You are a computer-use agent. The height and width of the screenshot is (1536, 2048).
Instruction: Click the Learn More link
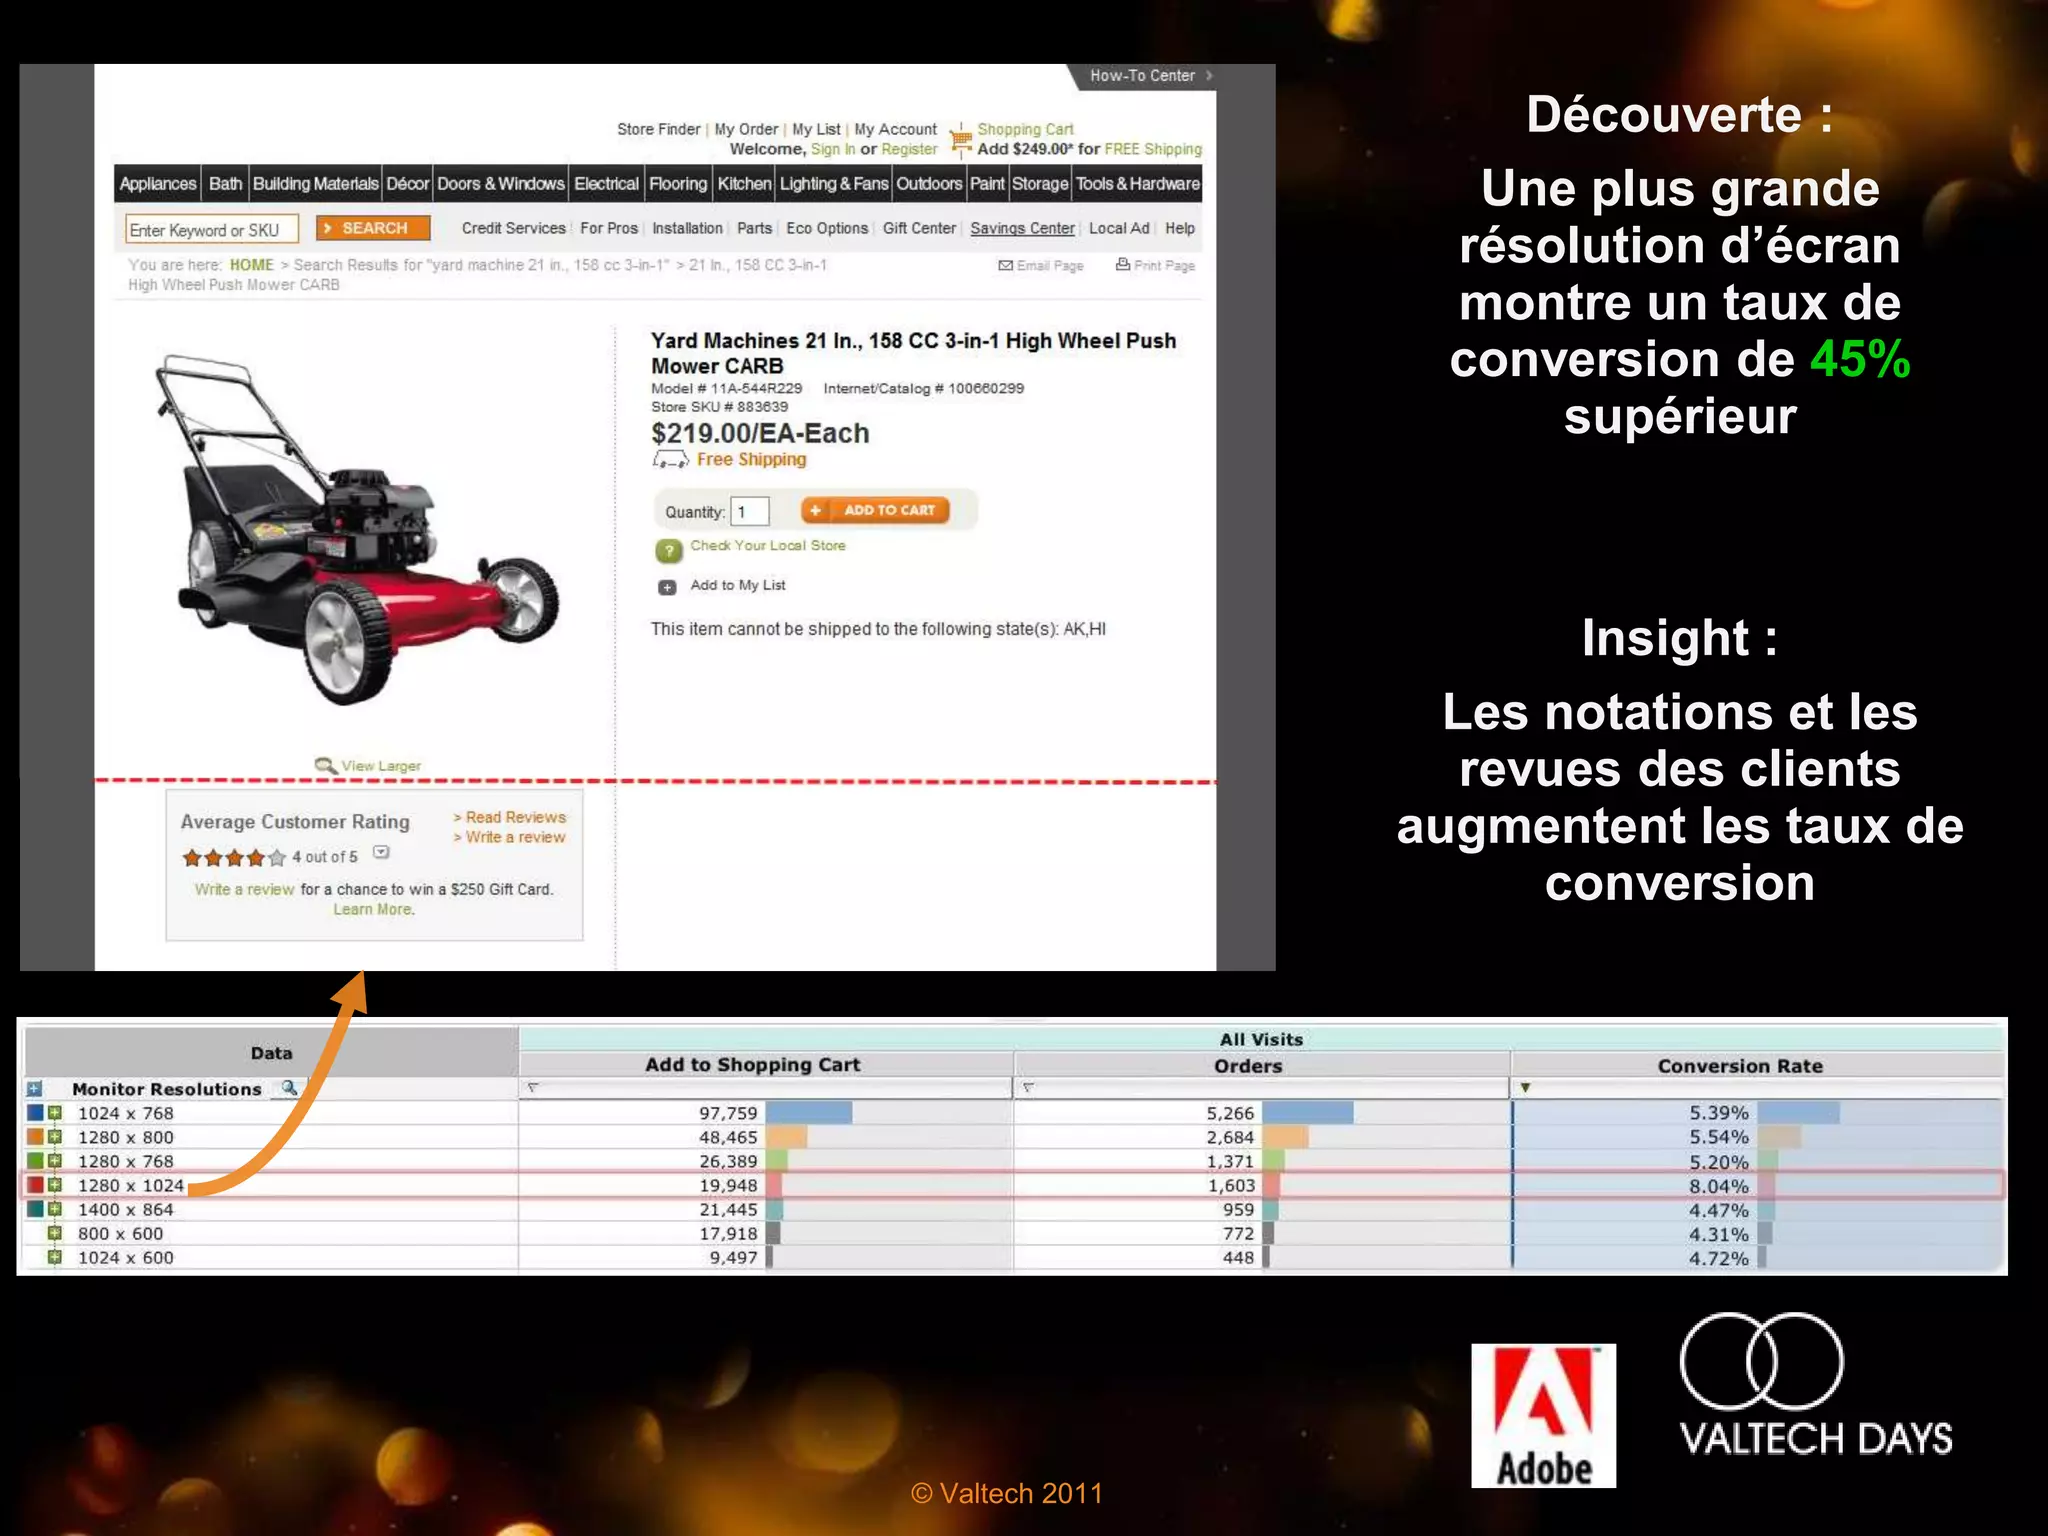pyautogui.click(x=373, y=909)
